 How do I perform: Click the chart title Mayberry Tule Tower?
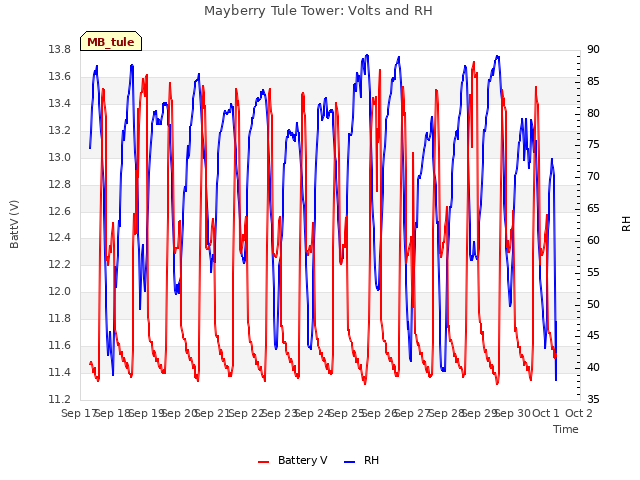click(318, 10)
